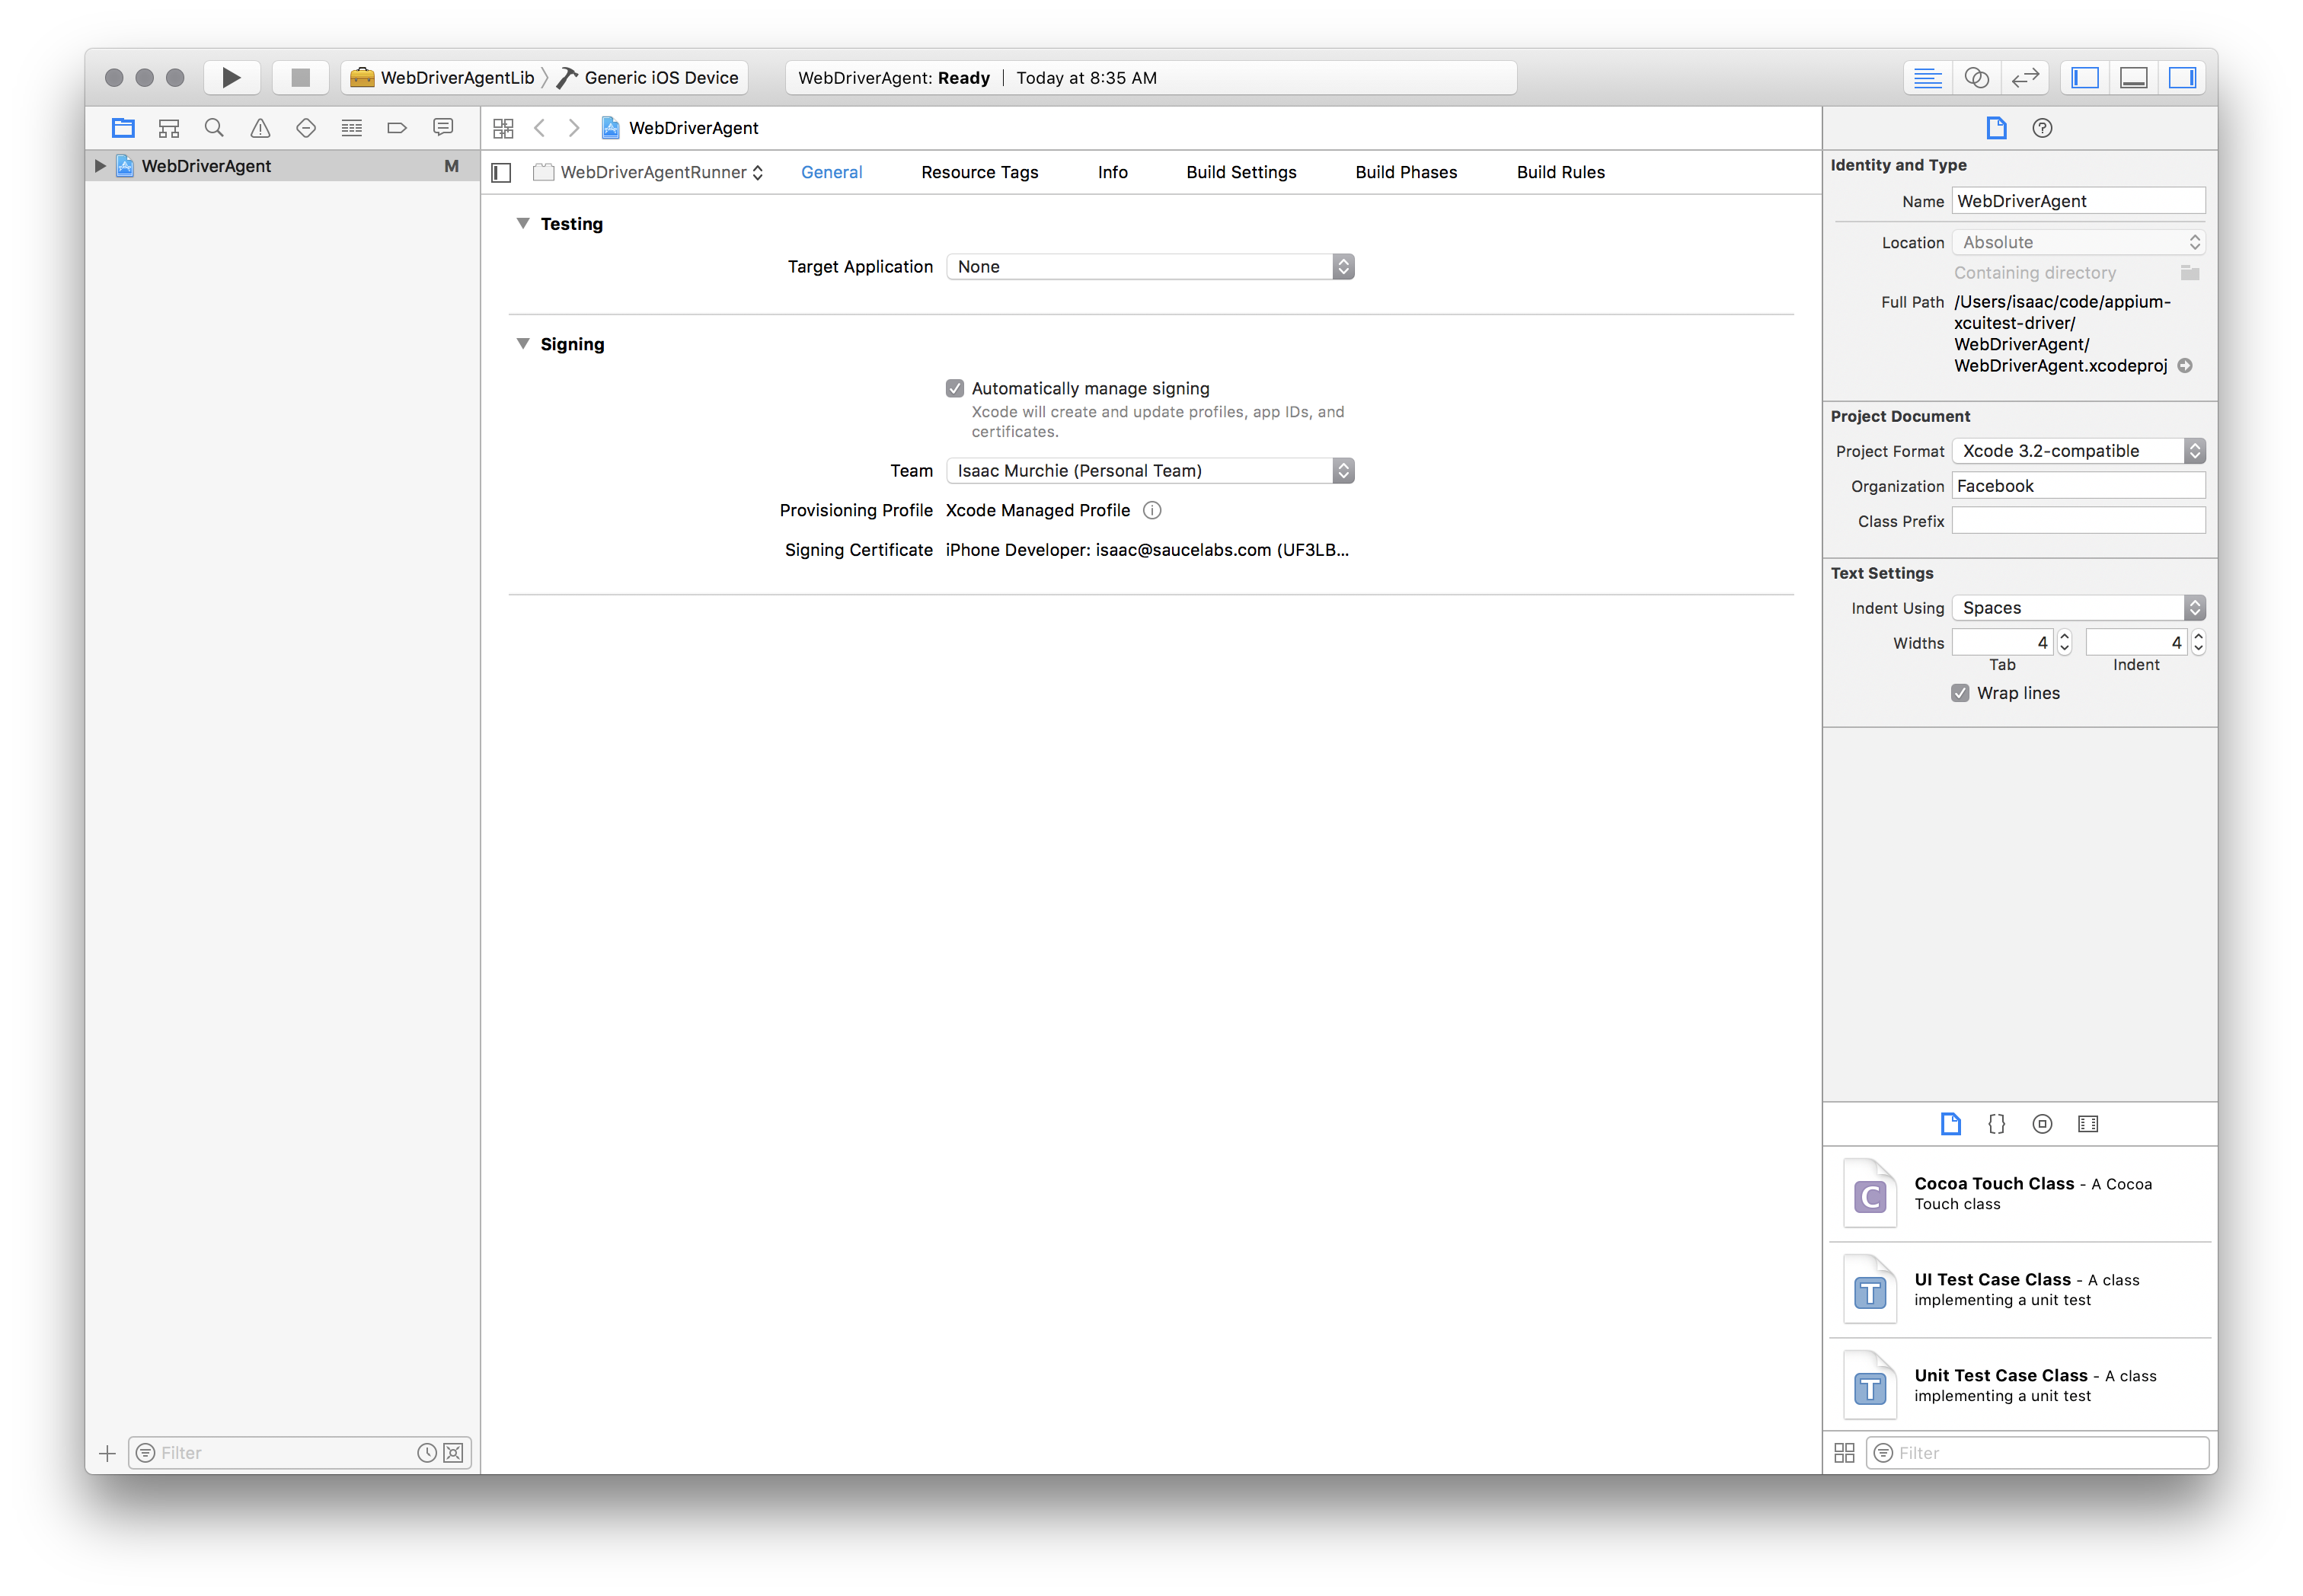Click the Run/Play button in toolbar
The image size is (2303, 1596).
pyautogui.click(x=229, y=77)
